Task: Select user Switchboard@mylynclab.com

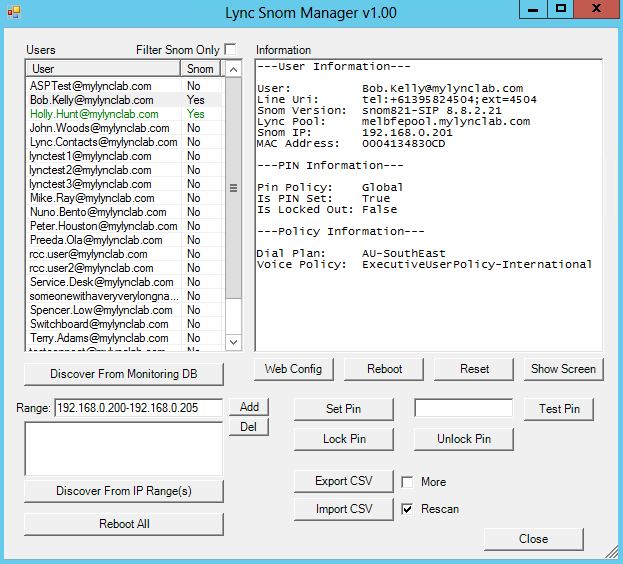Action: [x=125, y=324]
